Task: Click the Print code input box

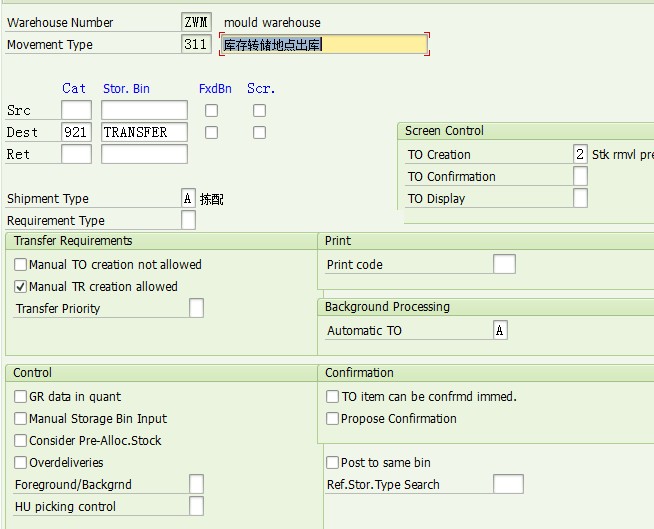Action: 505,264
